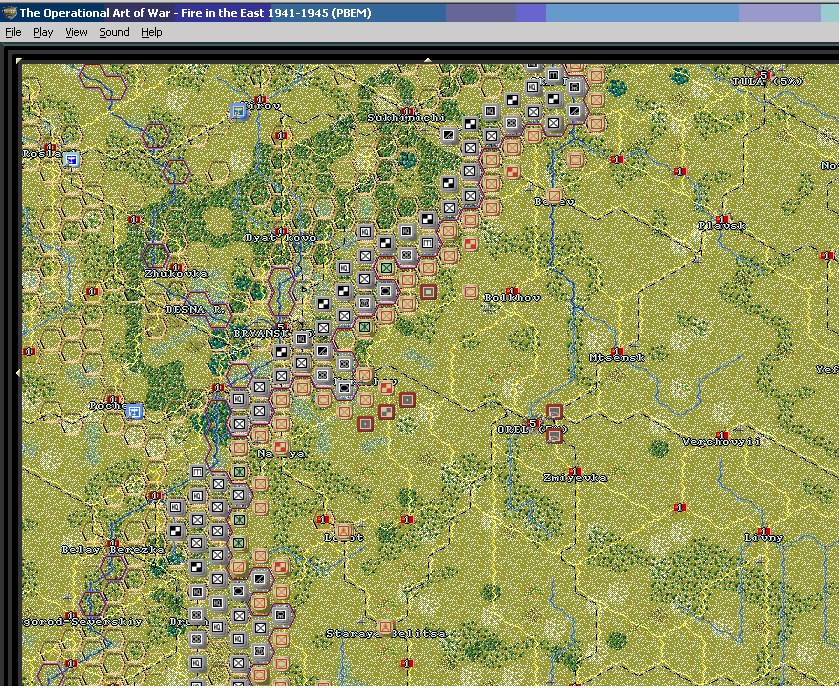Click the application icon in the title bar
The height and width of the screenshot is (688, 840).
pyautogui.click(x=9, y=12)
